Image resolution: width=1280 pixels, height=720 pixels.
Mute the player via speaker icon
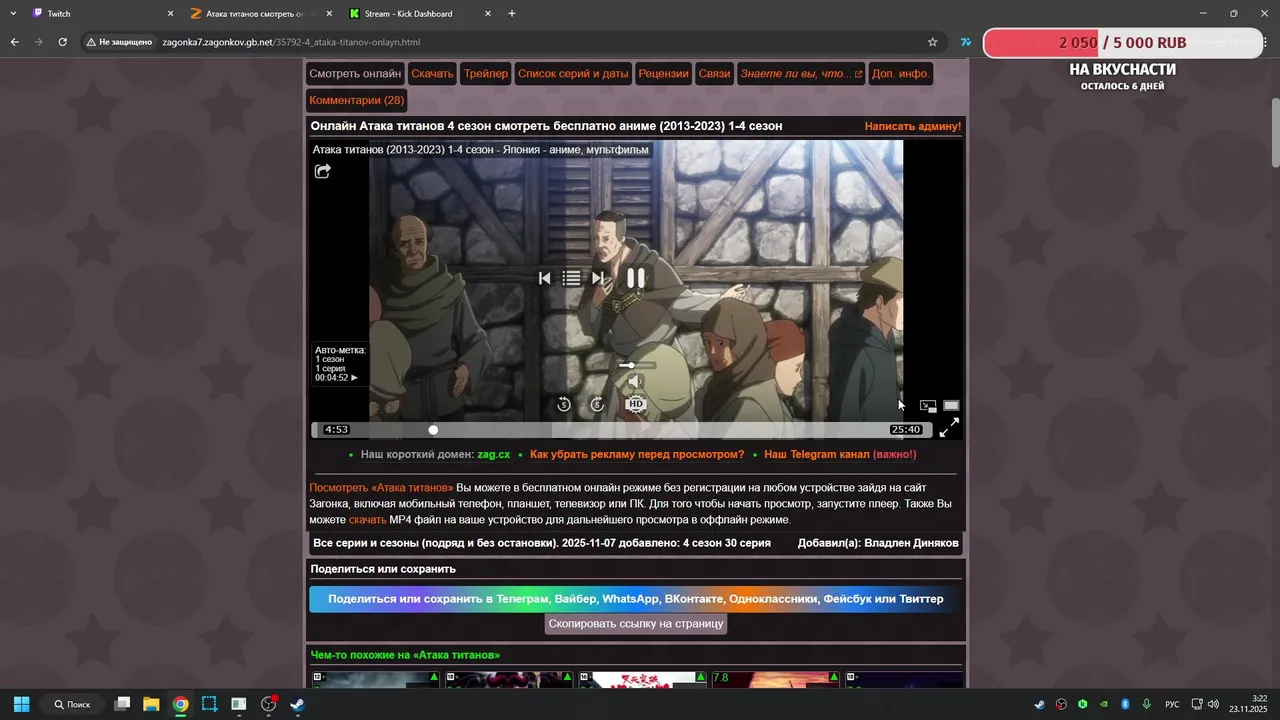coord(634,382)
